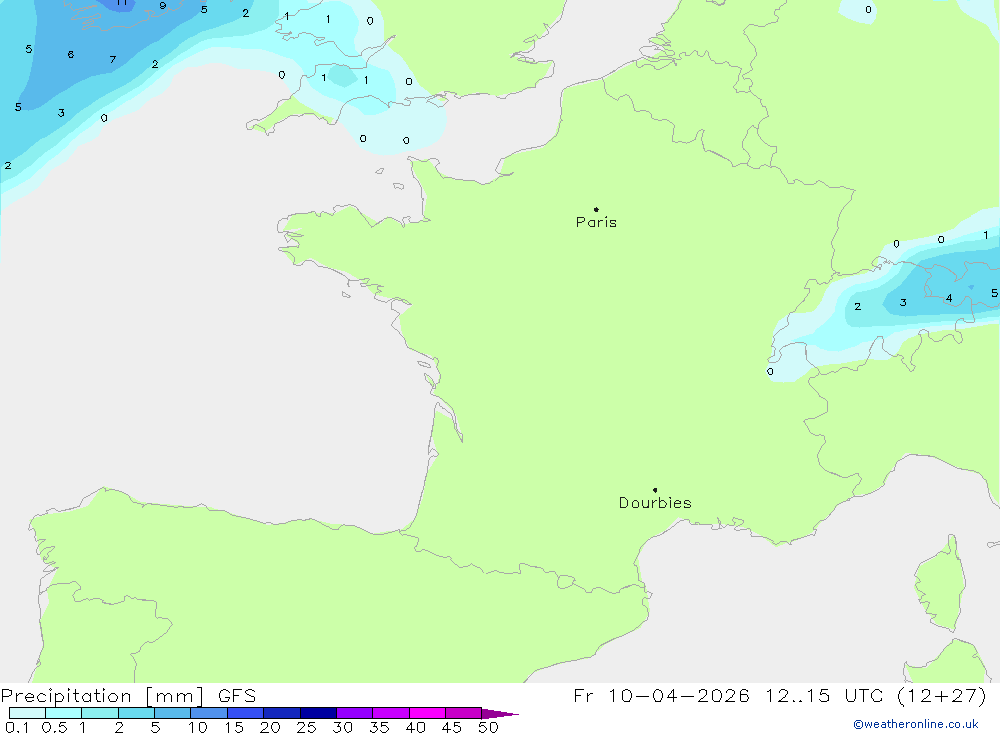Screen dimensions: 1000x733
Task: Click the legend value '20'
Action: pos(270,727)
